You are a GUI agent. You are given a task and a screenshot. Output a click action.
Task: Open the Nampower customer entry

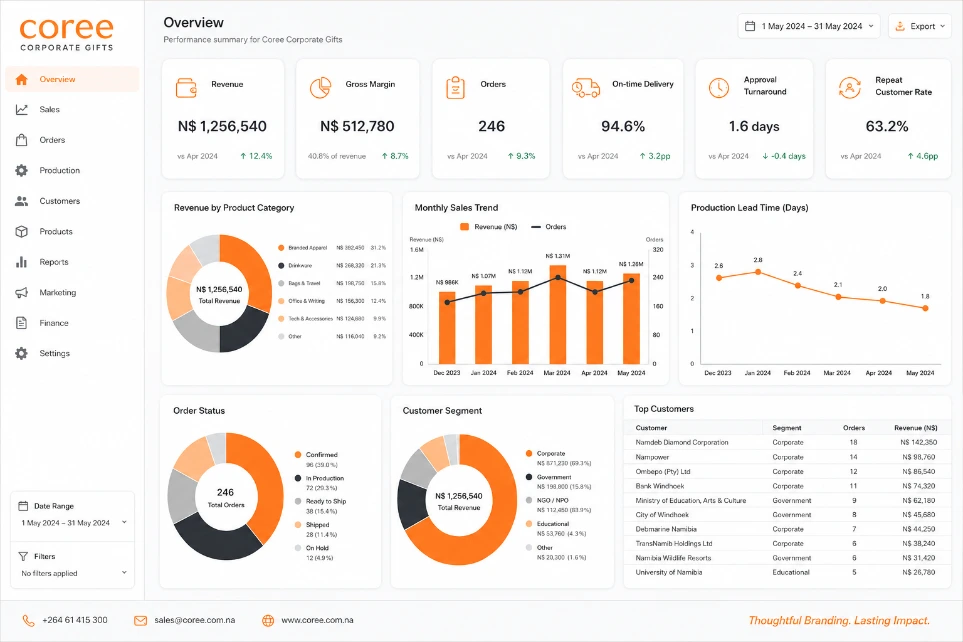pyautogui.click(x=787, y=457)
